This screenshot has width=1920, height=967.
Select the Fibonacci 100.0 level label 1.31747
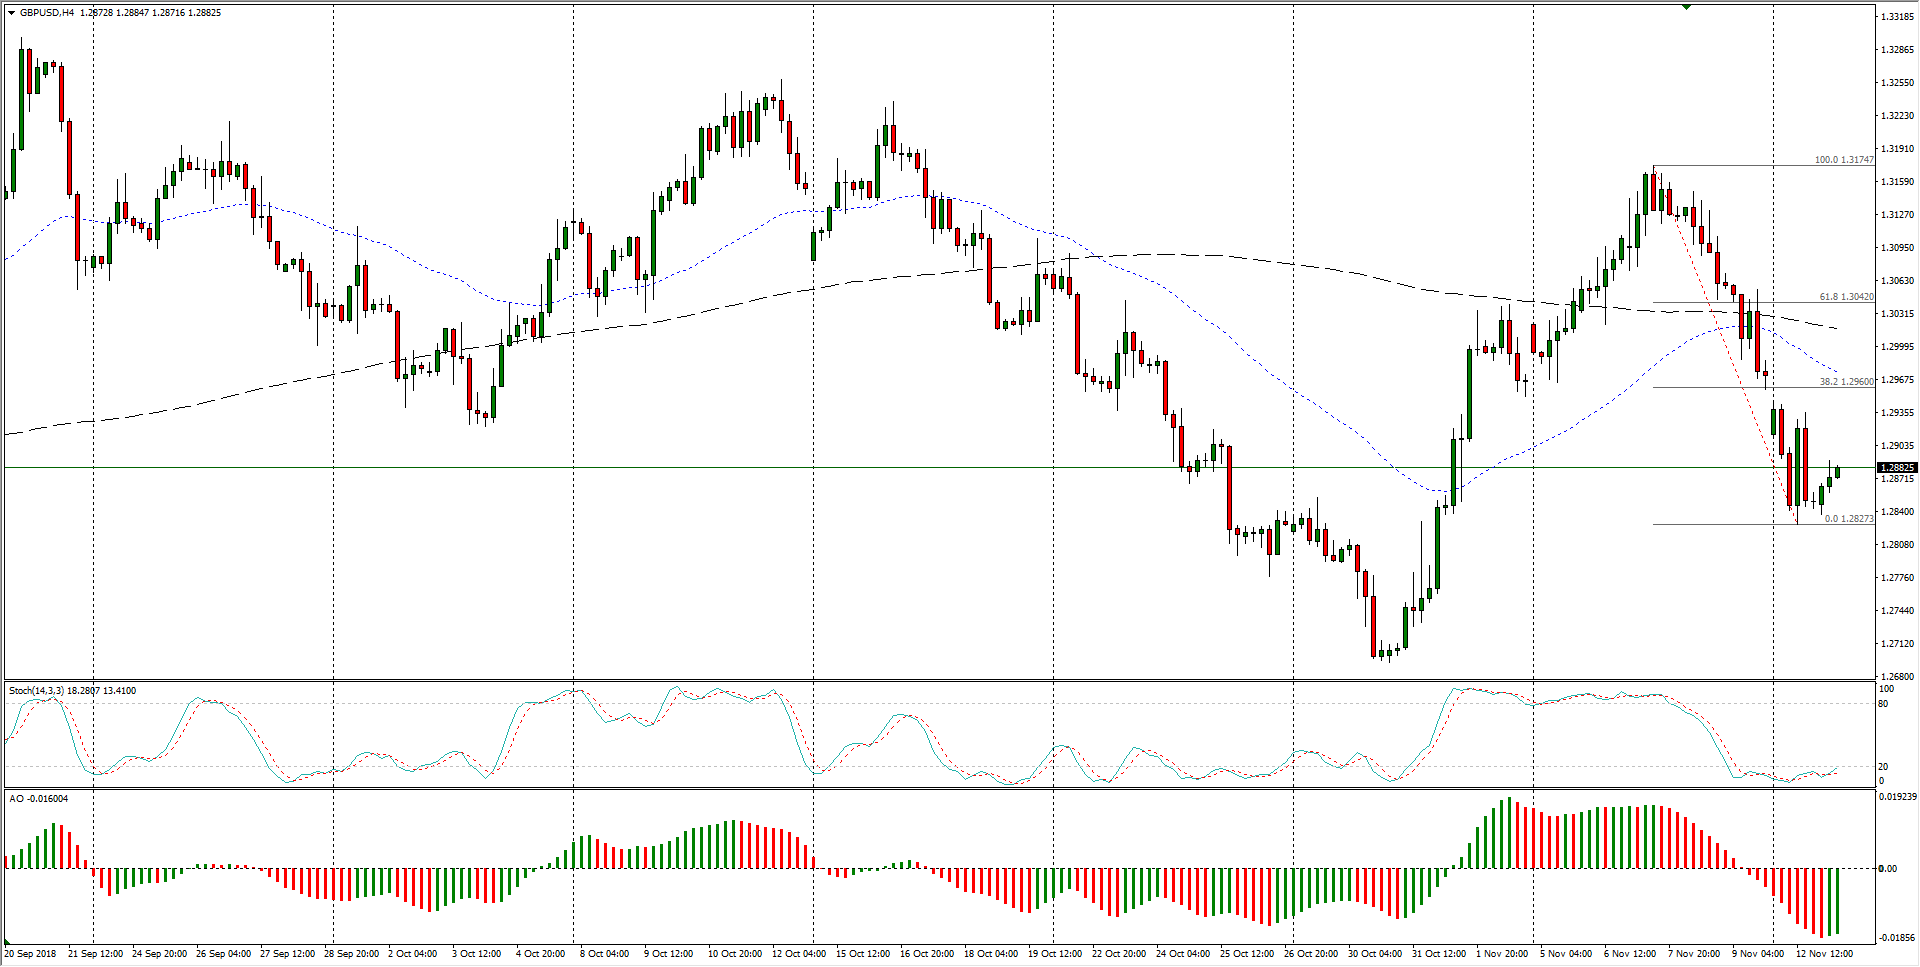pos(1844,160)
